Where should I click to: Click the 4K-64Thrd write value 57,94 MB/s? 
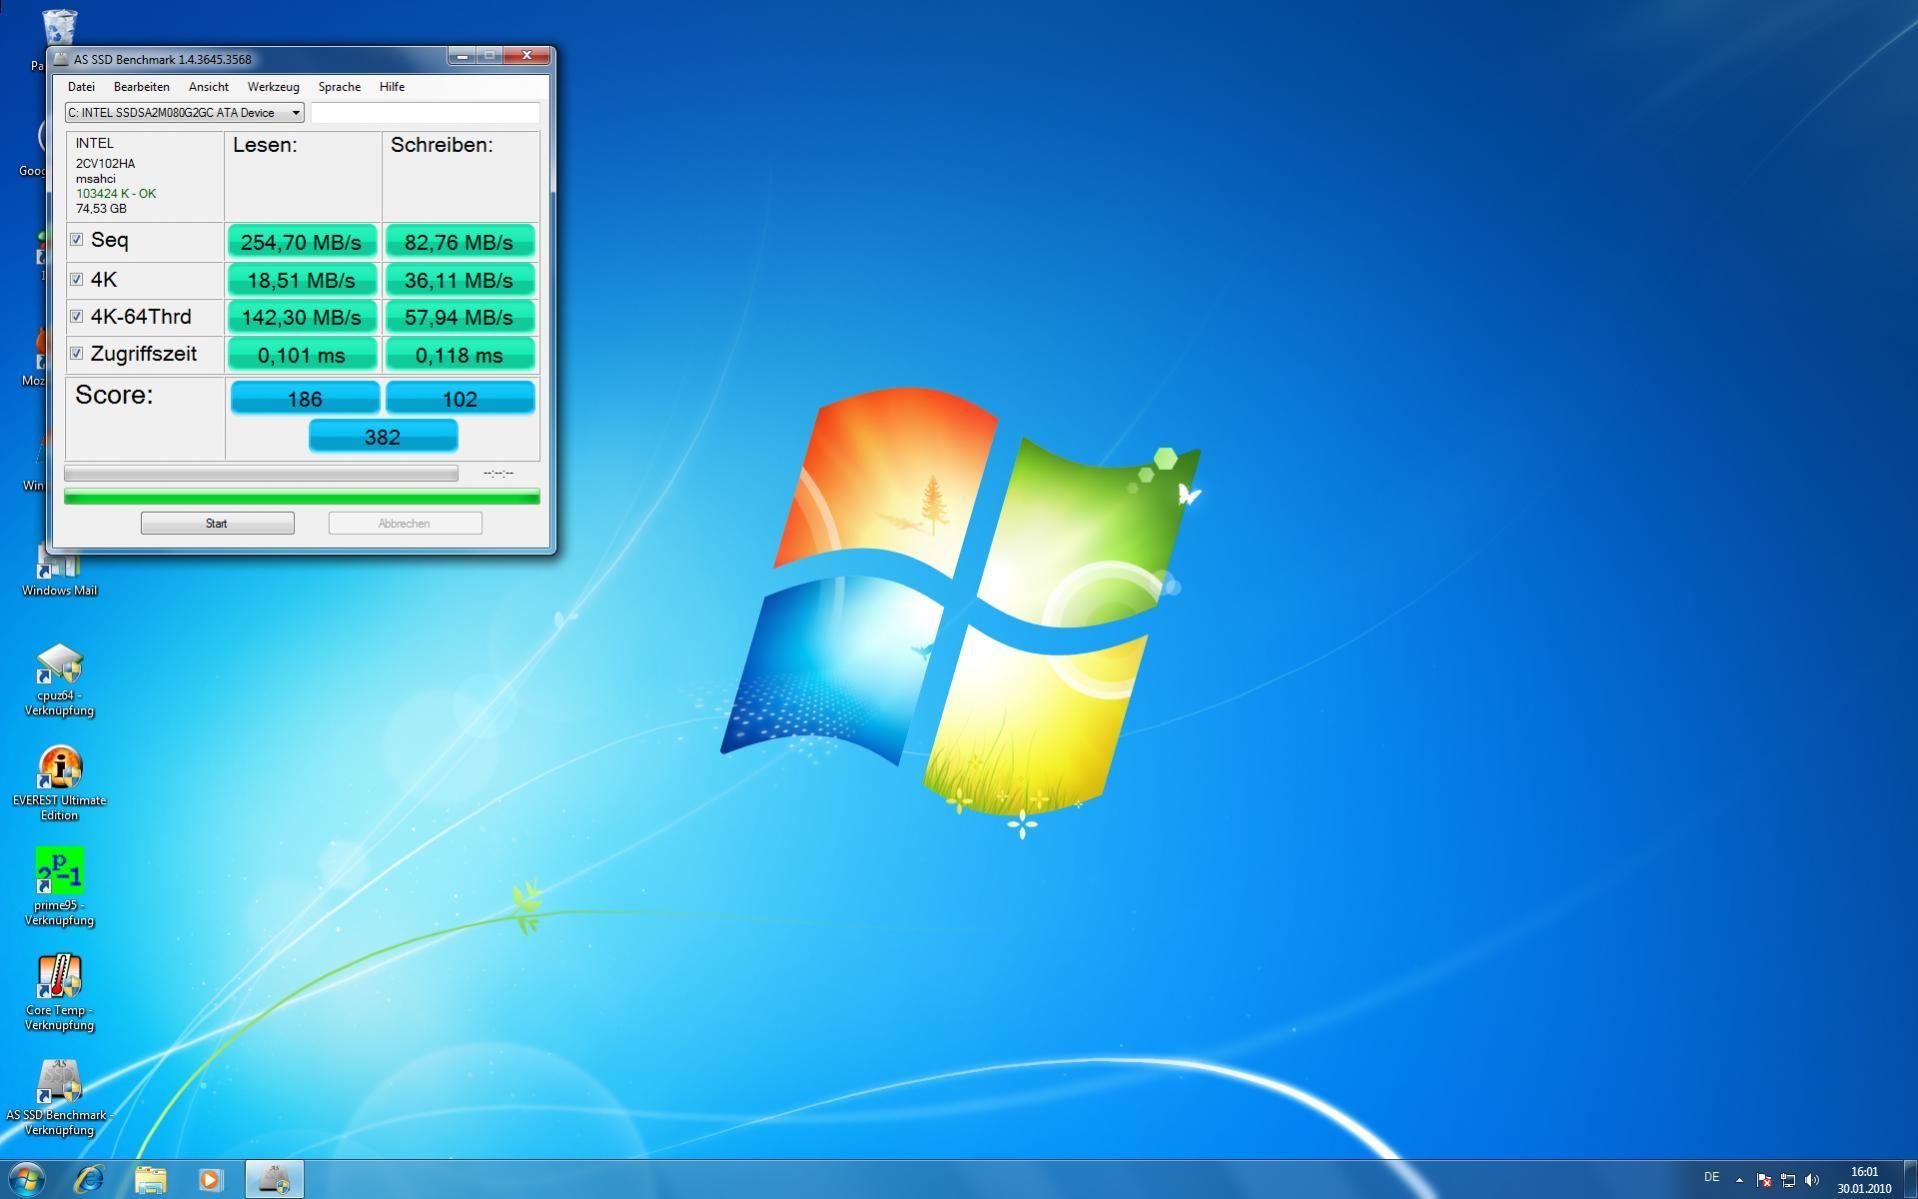click(459, 317)
